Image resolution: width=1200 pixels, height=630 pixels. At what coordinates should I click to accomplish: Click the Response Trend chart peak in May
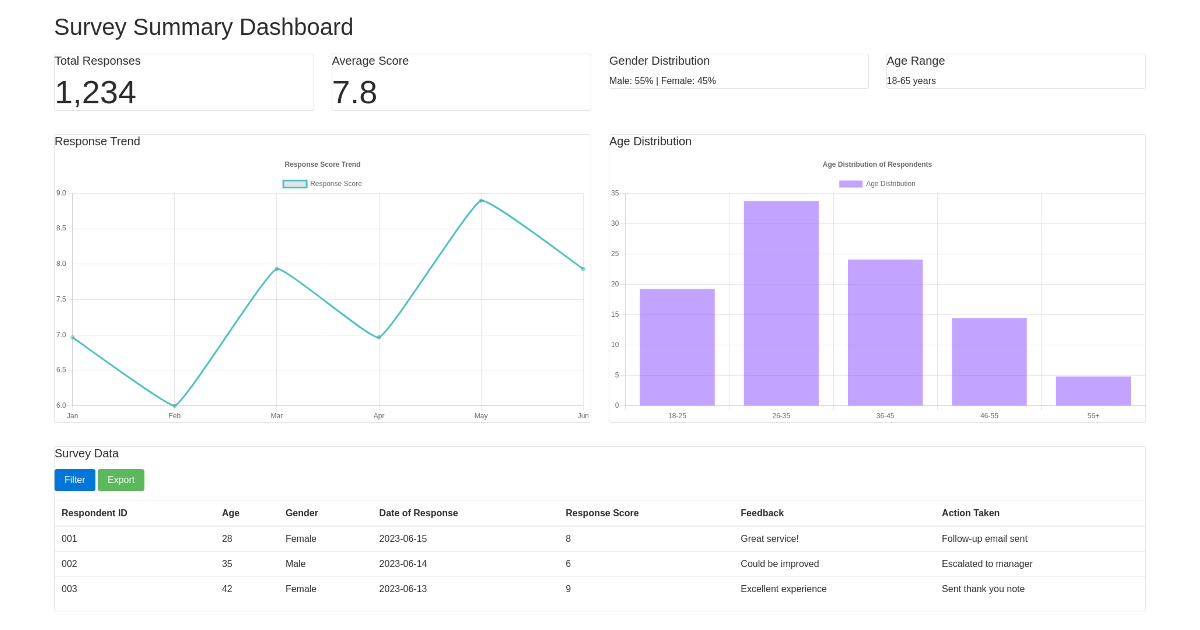click(481, 200)
